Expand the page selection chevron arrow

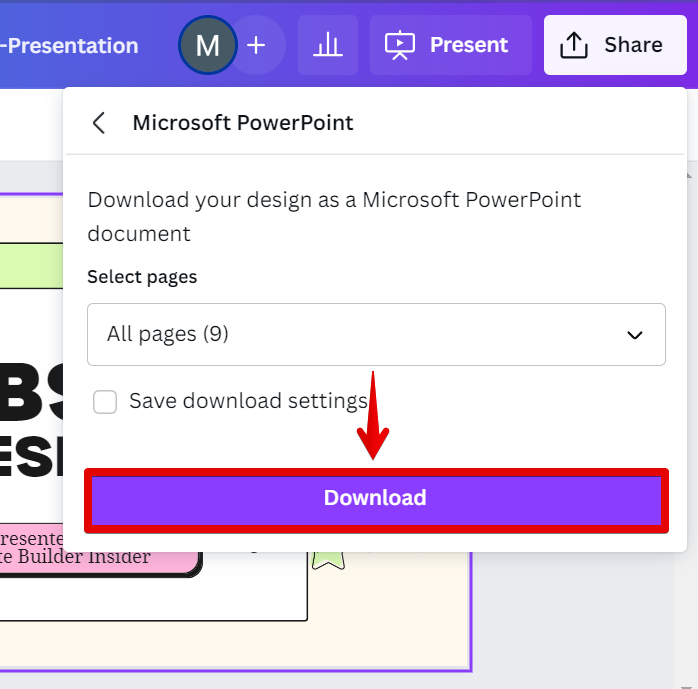tap(634, 335)
